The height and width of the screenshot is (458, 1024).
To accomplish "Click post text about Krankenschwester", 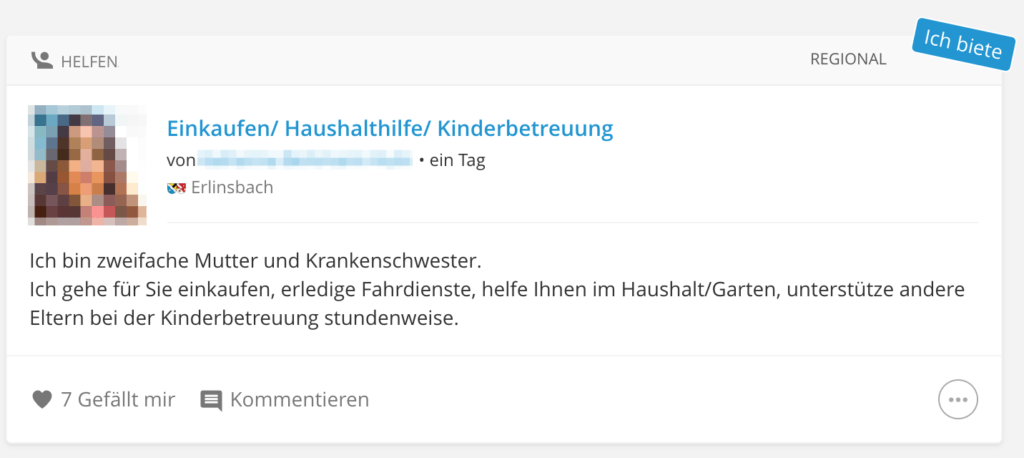I will tap(255, 261).
